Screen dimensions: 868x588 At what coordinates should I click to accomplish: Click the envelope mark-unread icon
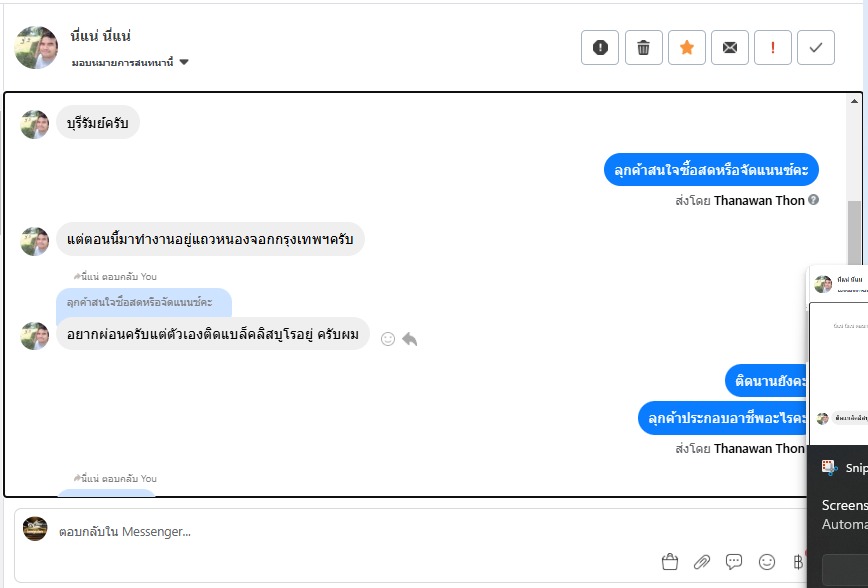[x=730, y=47]
